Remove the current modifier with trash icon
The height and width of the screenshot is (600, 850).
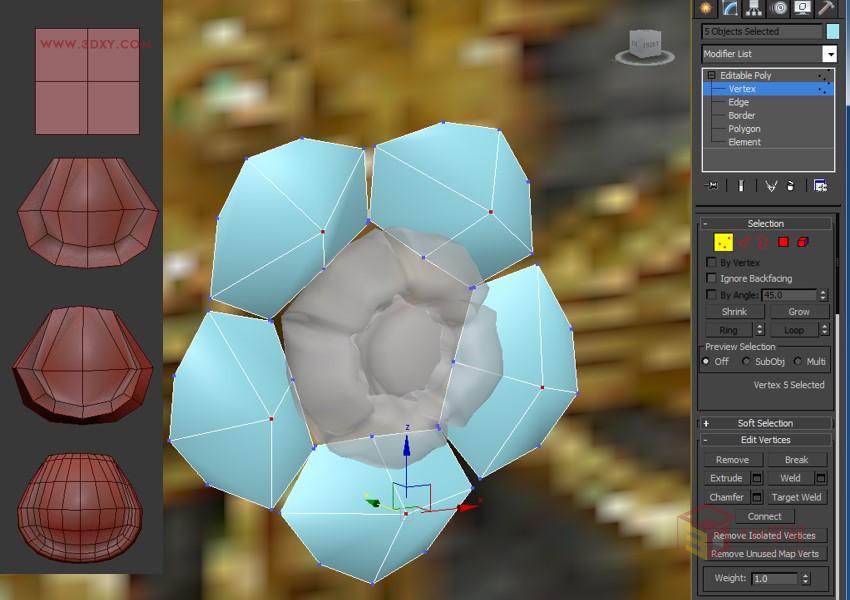(x=789, y=185)
